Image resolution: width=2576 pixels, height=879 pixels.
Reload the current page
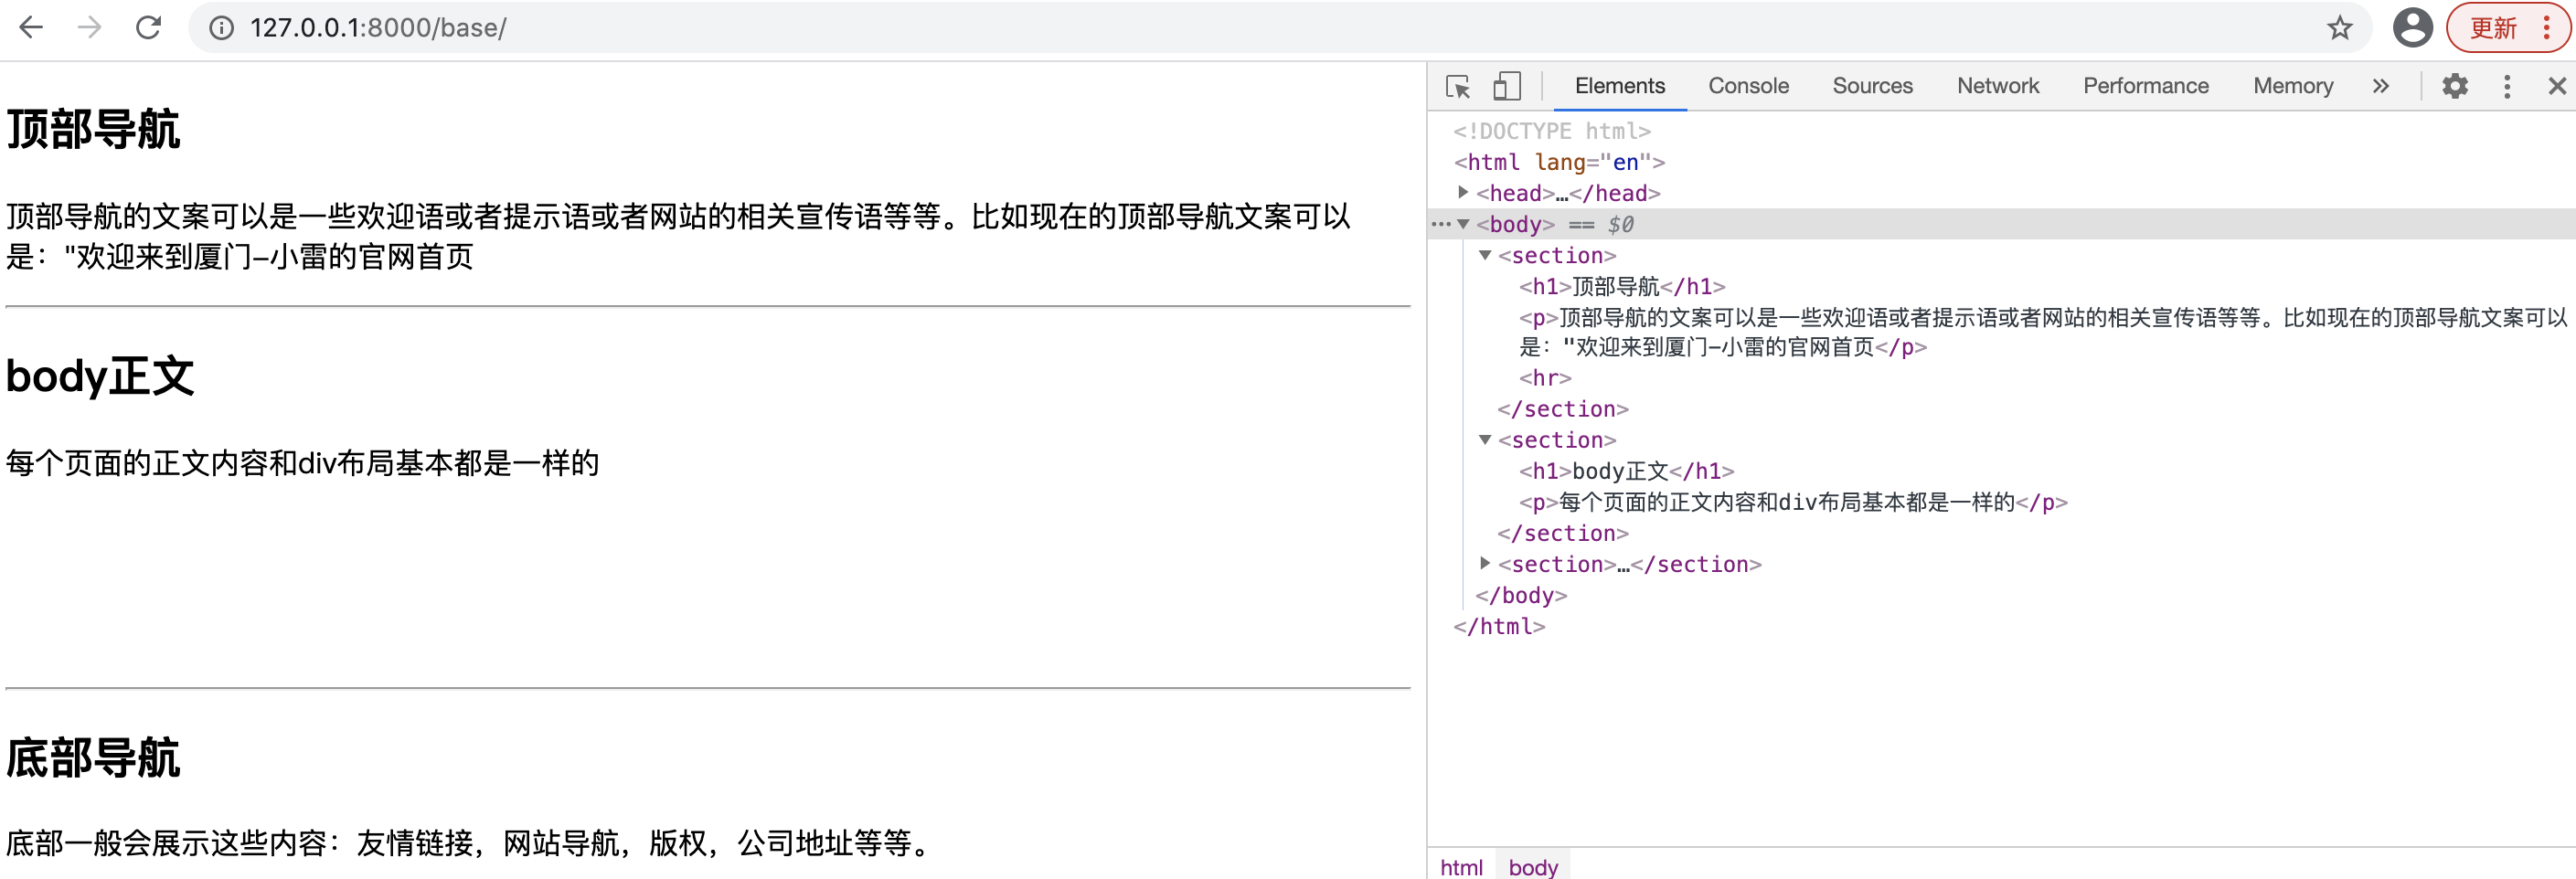tap(148, 27)
